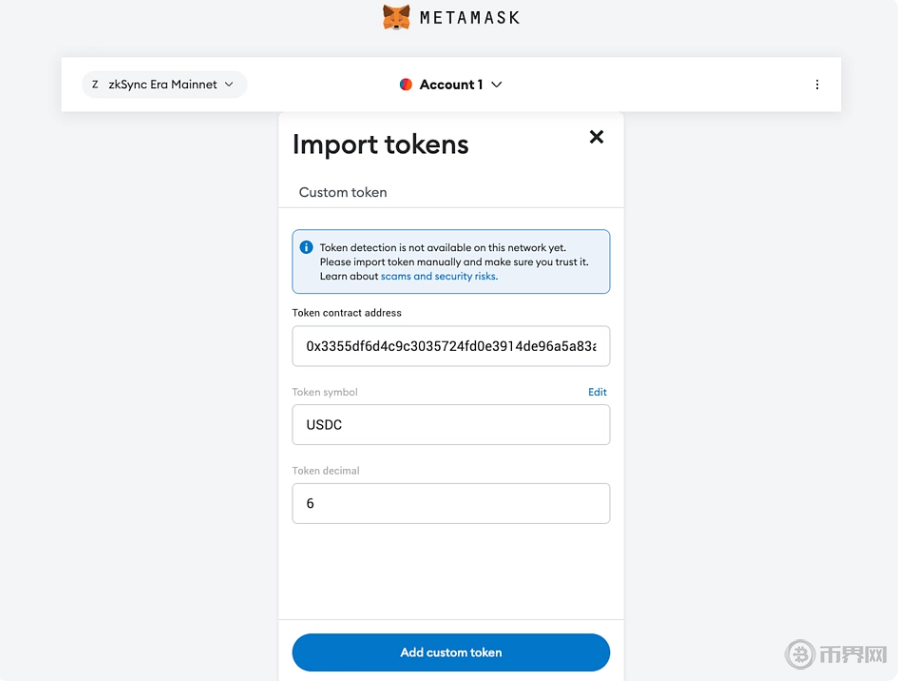The height and width of the screenshot is (682, 898).
Task: Click the zkSync network Z badge icon
Action: 95,85
